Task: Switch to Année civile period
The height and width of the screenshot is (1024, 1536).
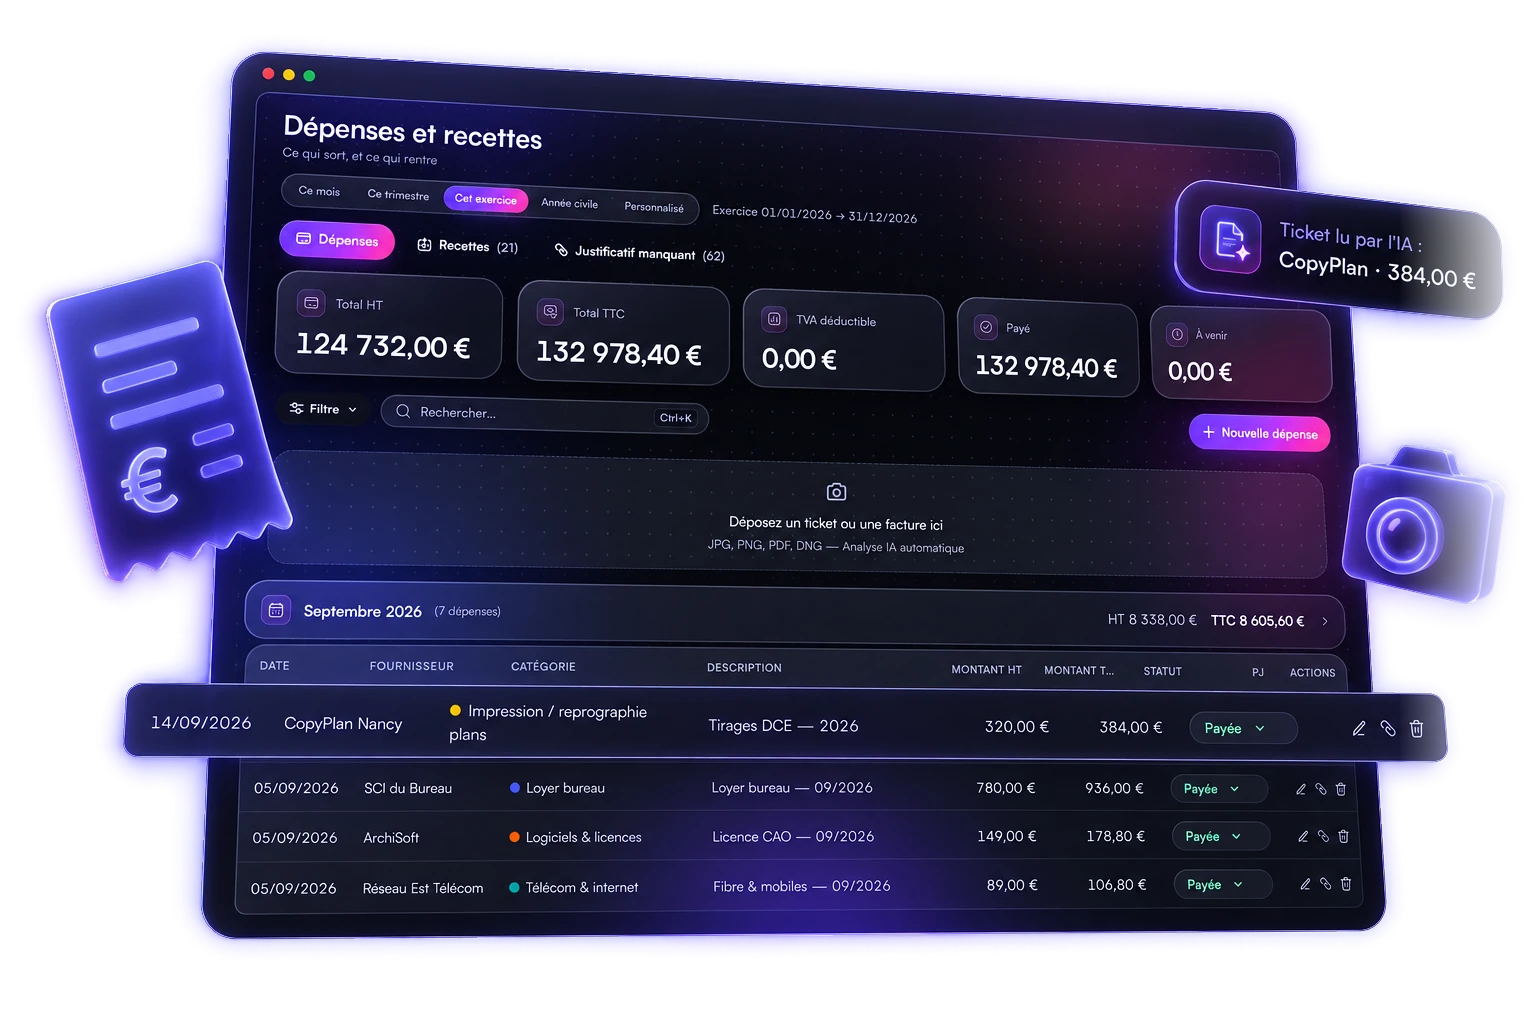Action: point(570,203)
